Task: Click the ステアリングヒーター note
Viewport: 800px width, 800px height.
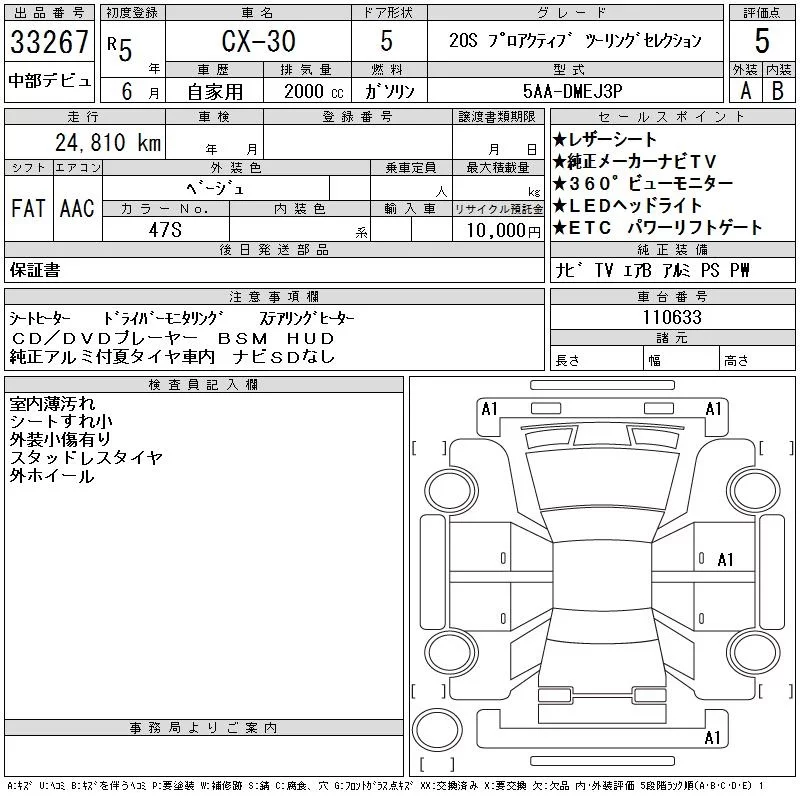Action: pyautogui.click(x=307, y=319)
